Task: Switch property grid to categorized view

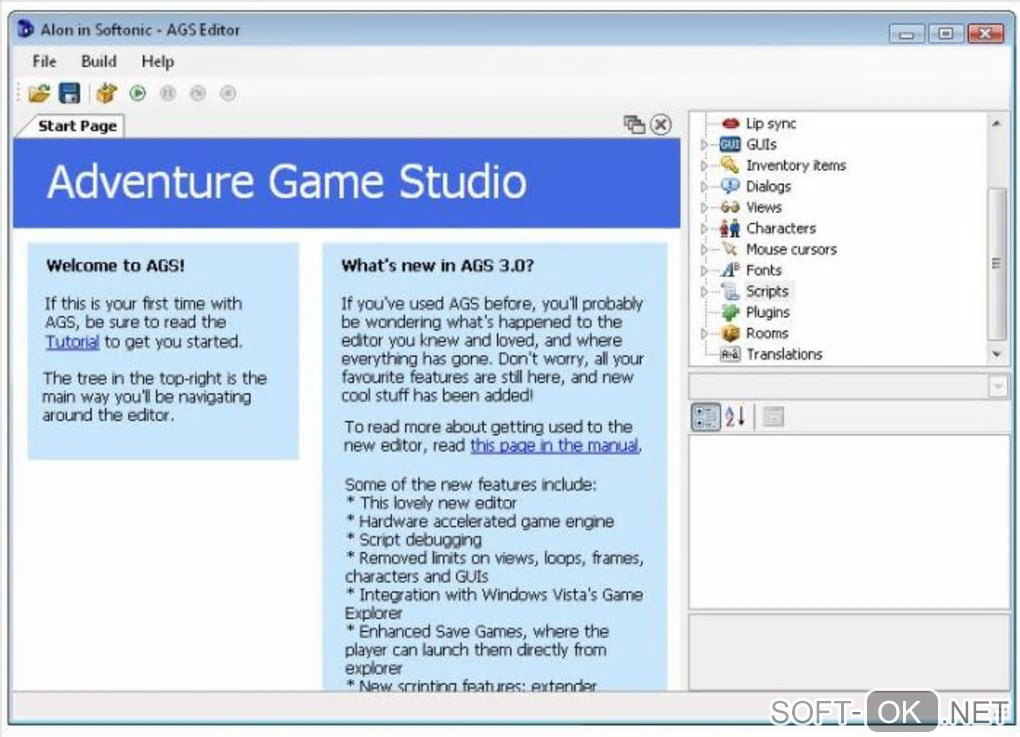Action: (x=705, y=417)
